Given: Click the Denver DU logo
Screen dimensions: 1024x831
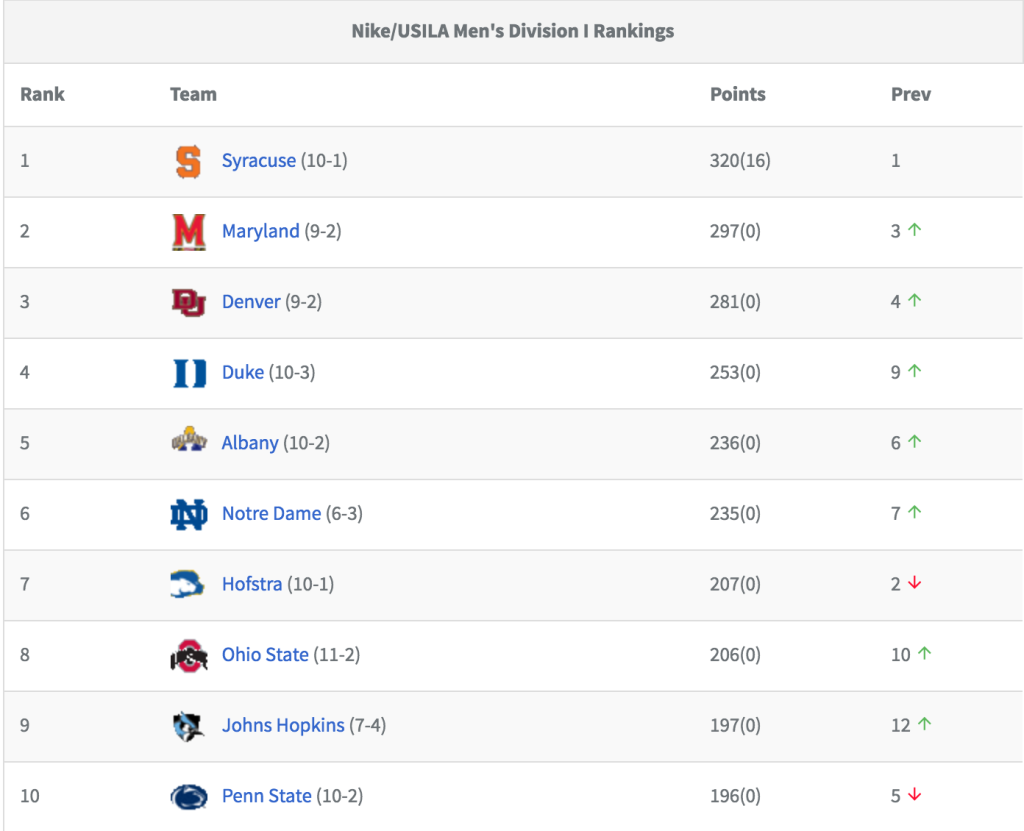Looking at the screenshot, I should point(189,302).
